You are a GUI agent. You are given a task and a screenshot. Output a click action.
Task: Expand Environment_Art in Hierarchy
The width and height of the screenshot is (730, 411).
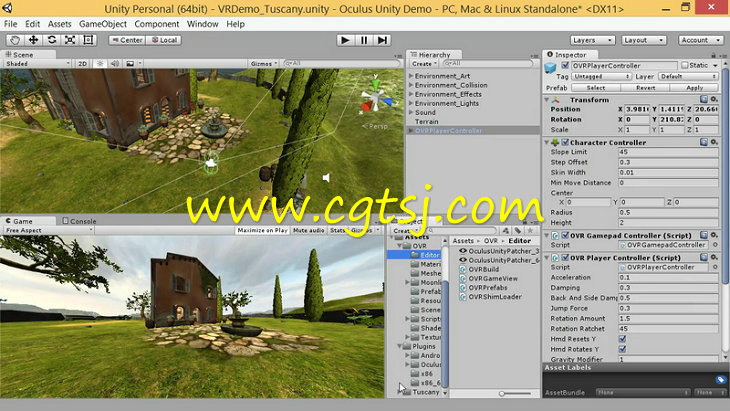coord(411,76)
